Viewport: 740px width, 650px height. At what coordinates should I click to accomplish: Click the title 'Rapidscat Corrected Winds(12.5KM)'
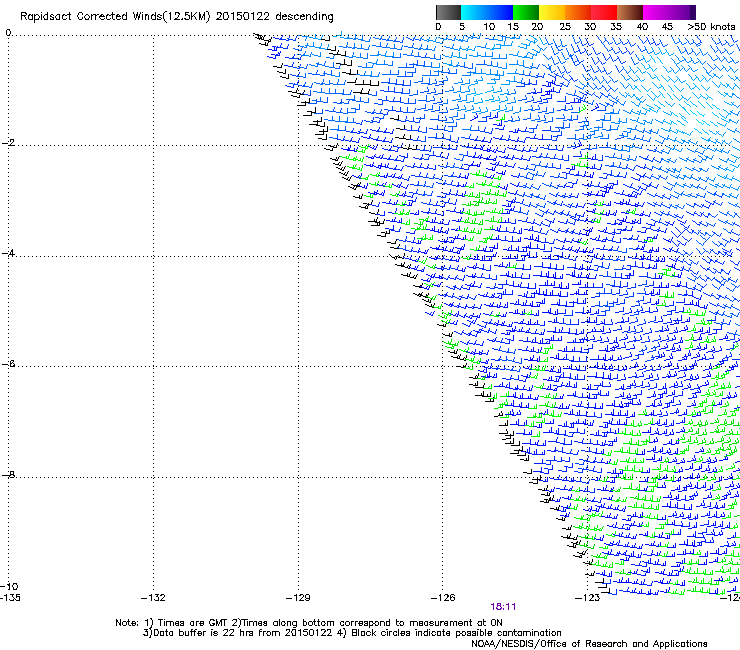click(115, 17)
